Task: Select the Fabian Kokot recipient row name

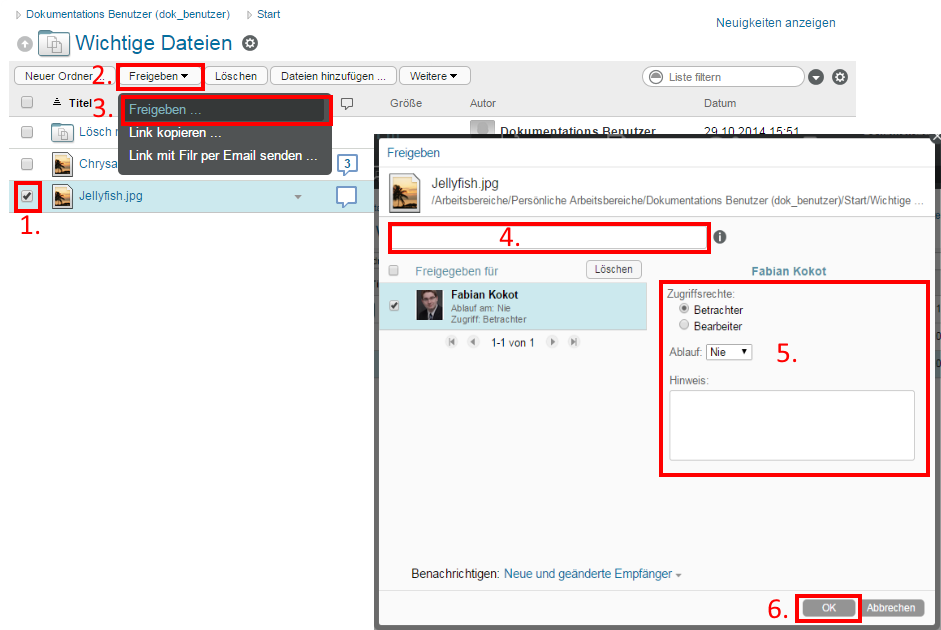Action: tap(484, 295)
